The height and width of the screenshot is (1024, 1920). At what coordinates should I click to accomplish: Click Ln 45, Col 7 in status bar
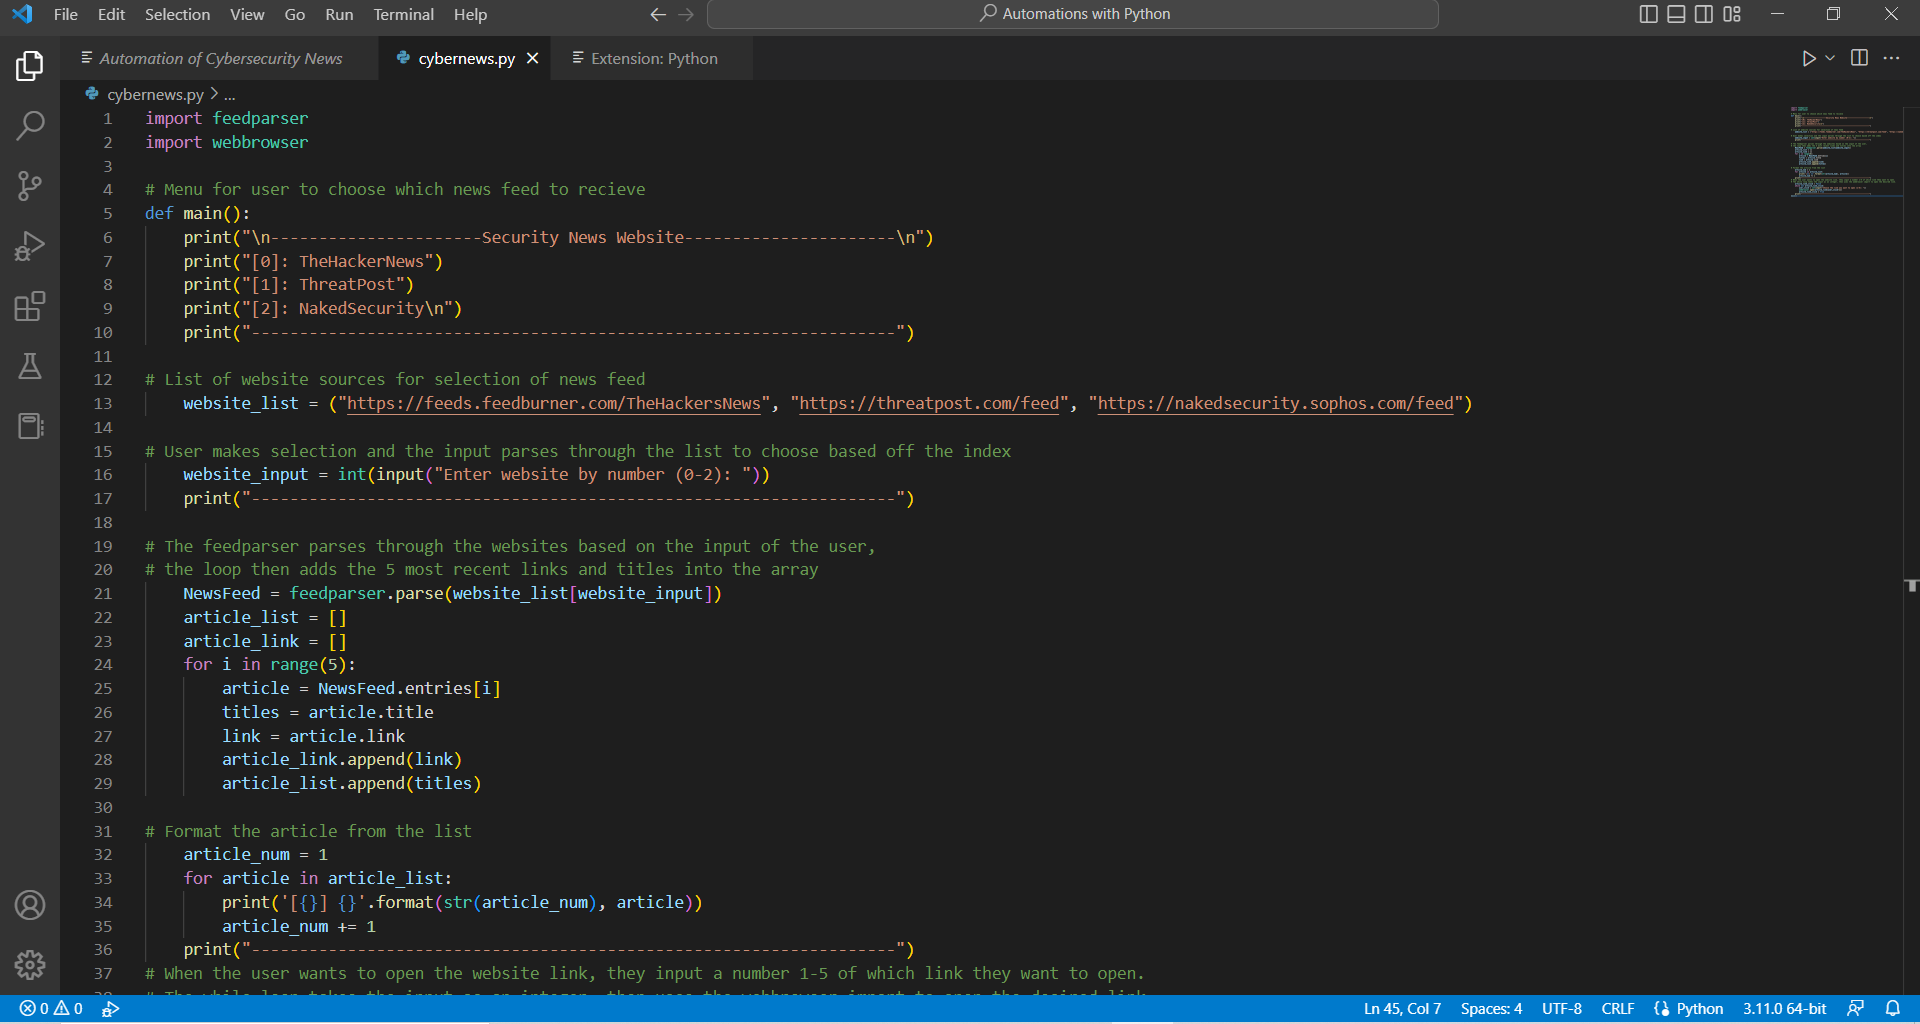(x=1402, y=1008)
